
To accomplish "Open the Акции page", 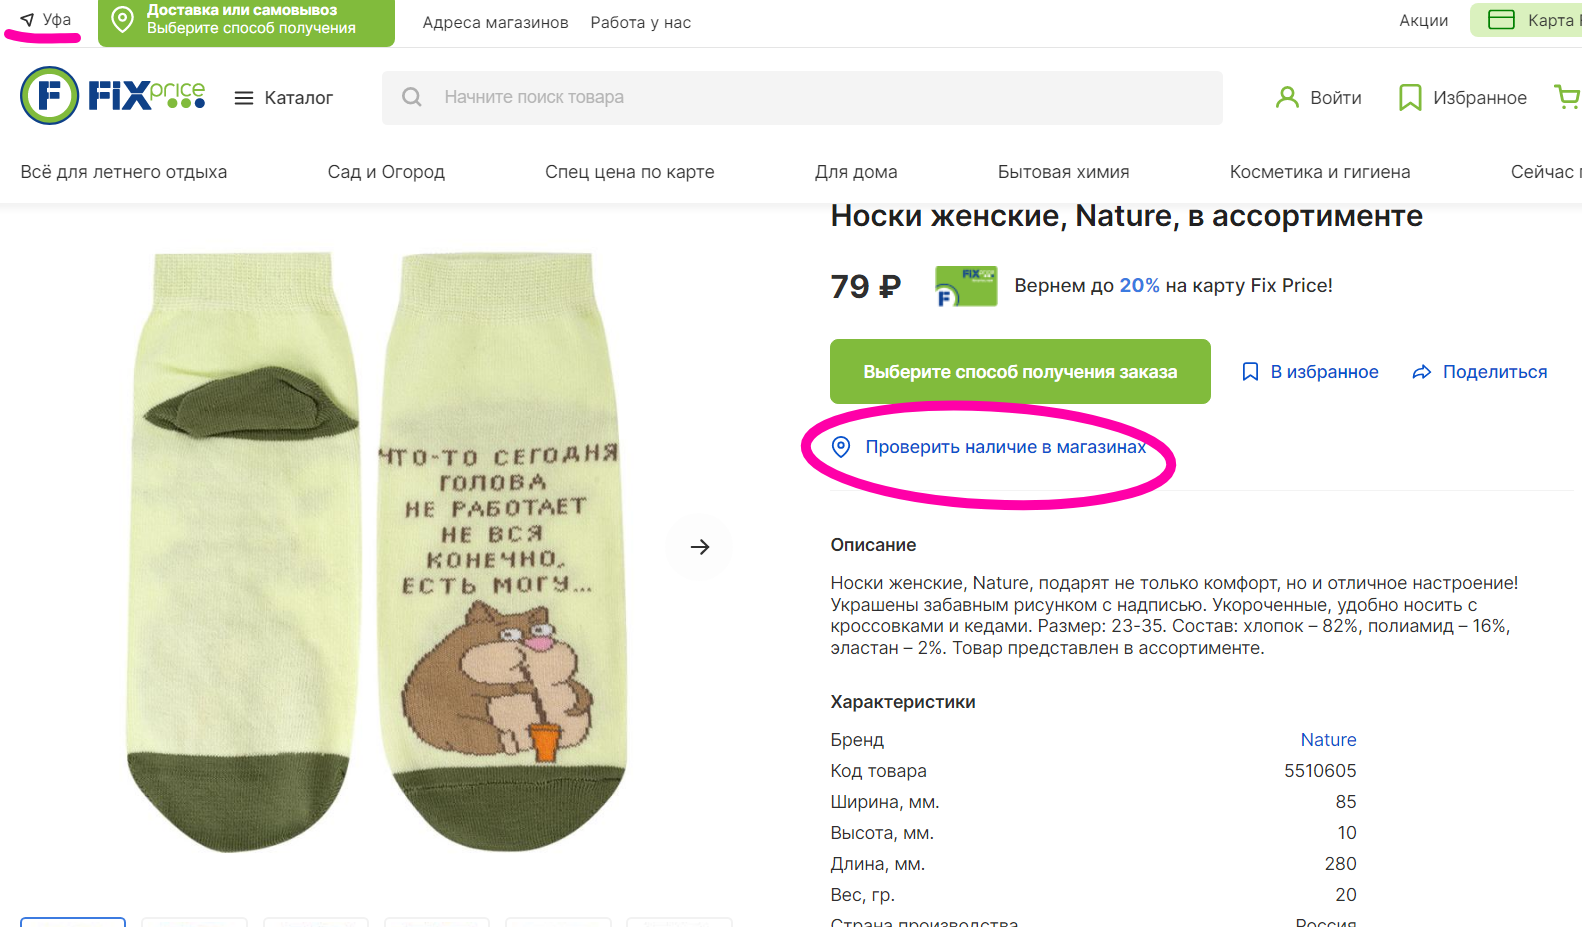I will click(x=1423, y=20).
